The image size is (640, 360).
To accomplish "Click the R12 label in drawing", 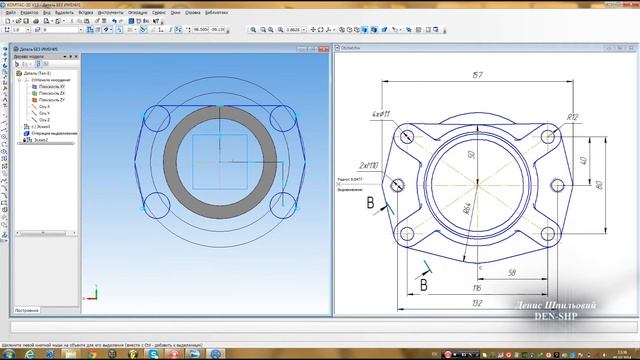I will tap(573, 117).
